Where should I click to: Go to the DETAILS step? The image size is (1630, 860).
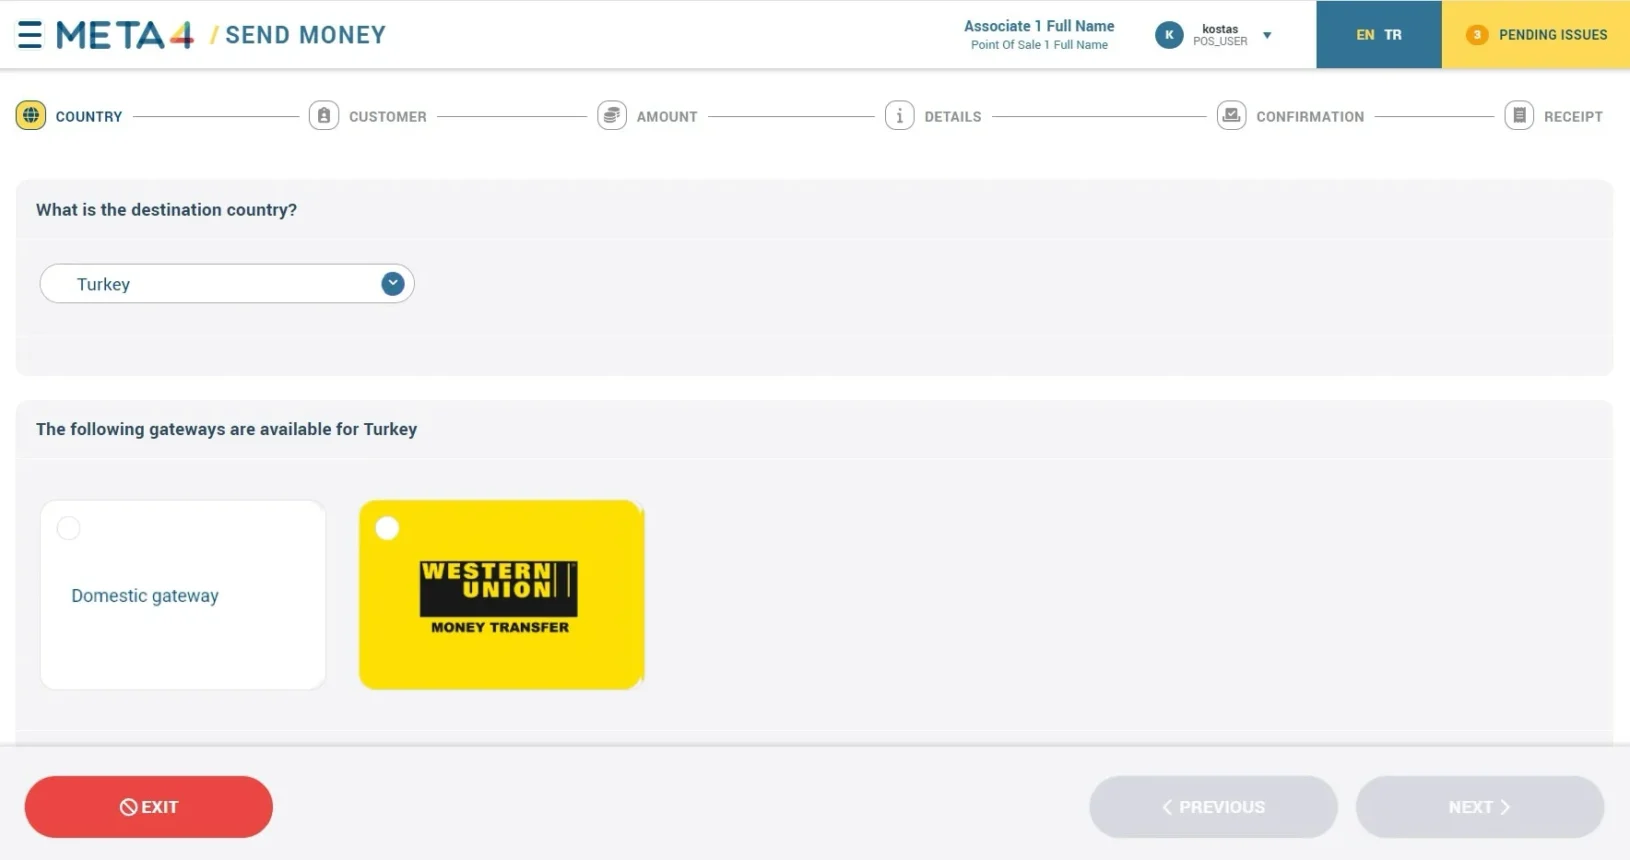(953, 117)
